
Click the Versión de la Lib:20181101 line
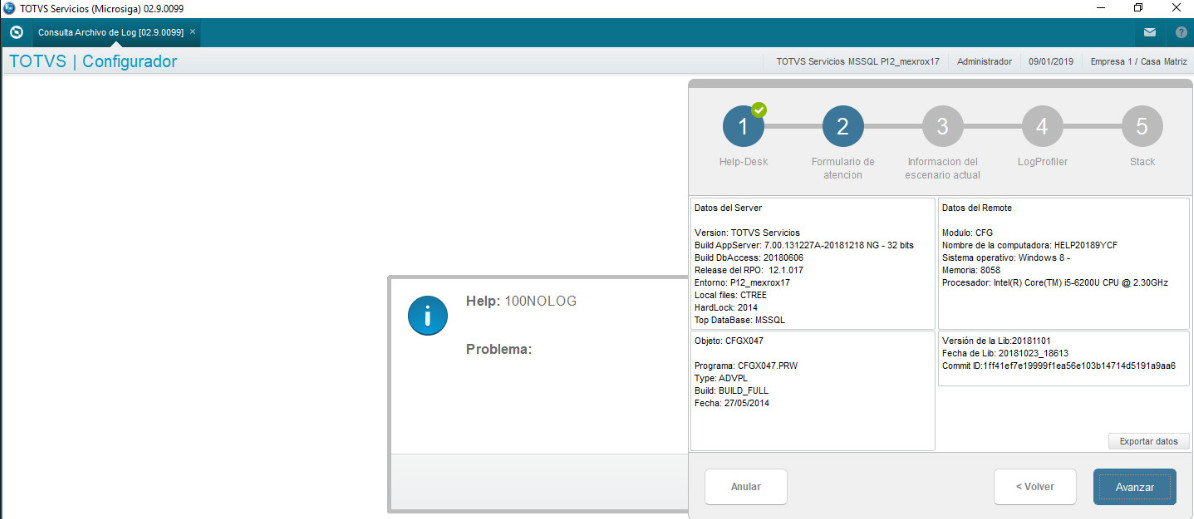[x=997, y=340]
